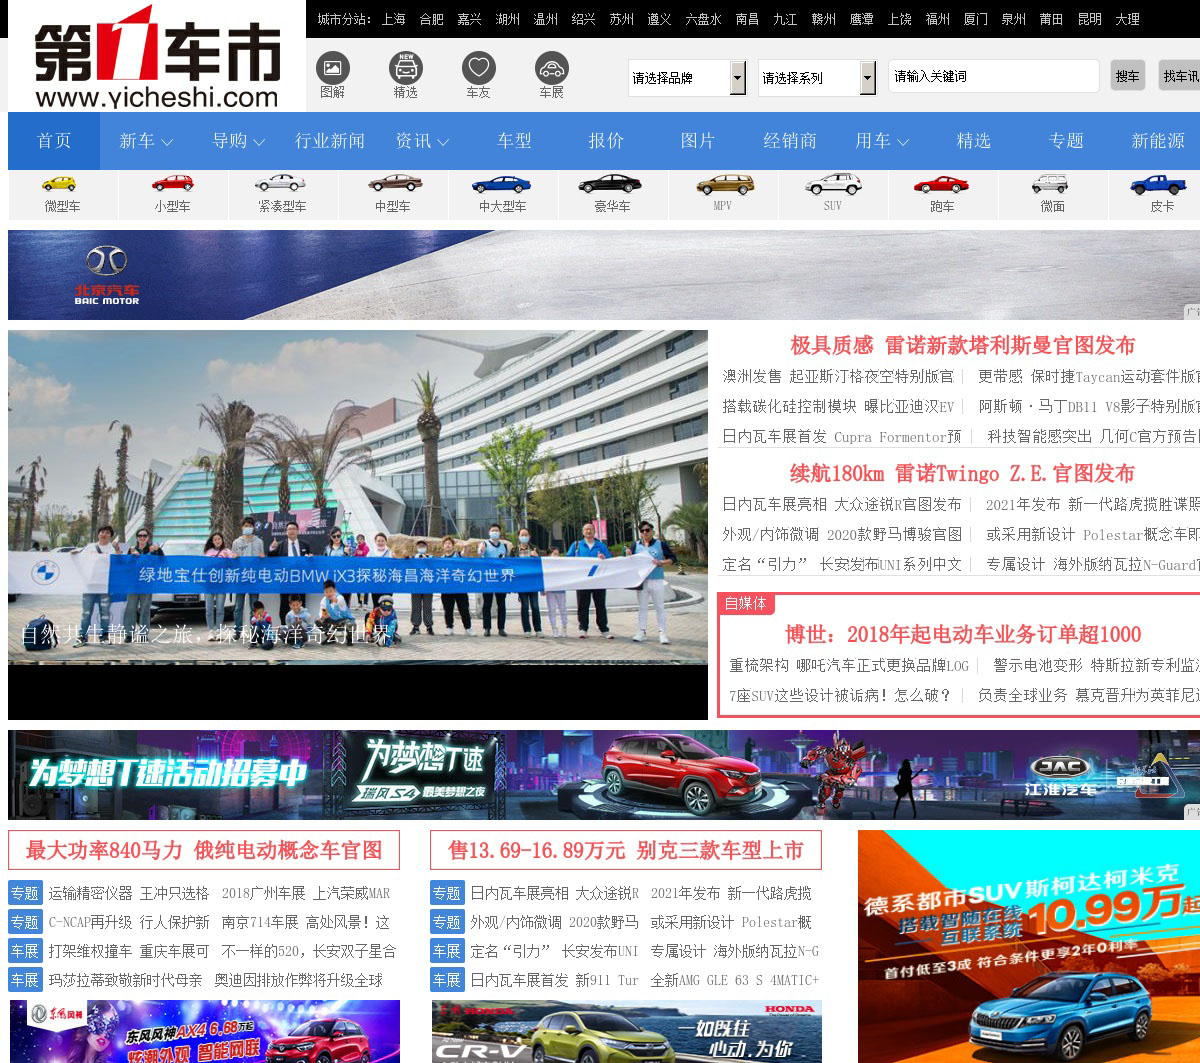Open the 斯柯达柯米克 SUV advertisement
Screen dimensions: 1200x1063
tap(1029, 946)
